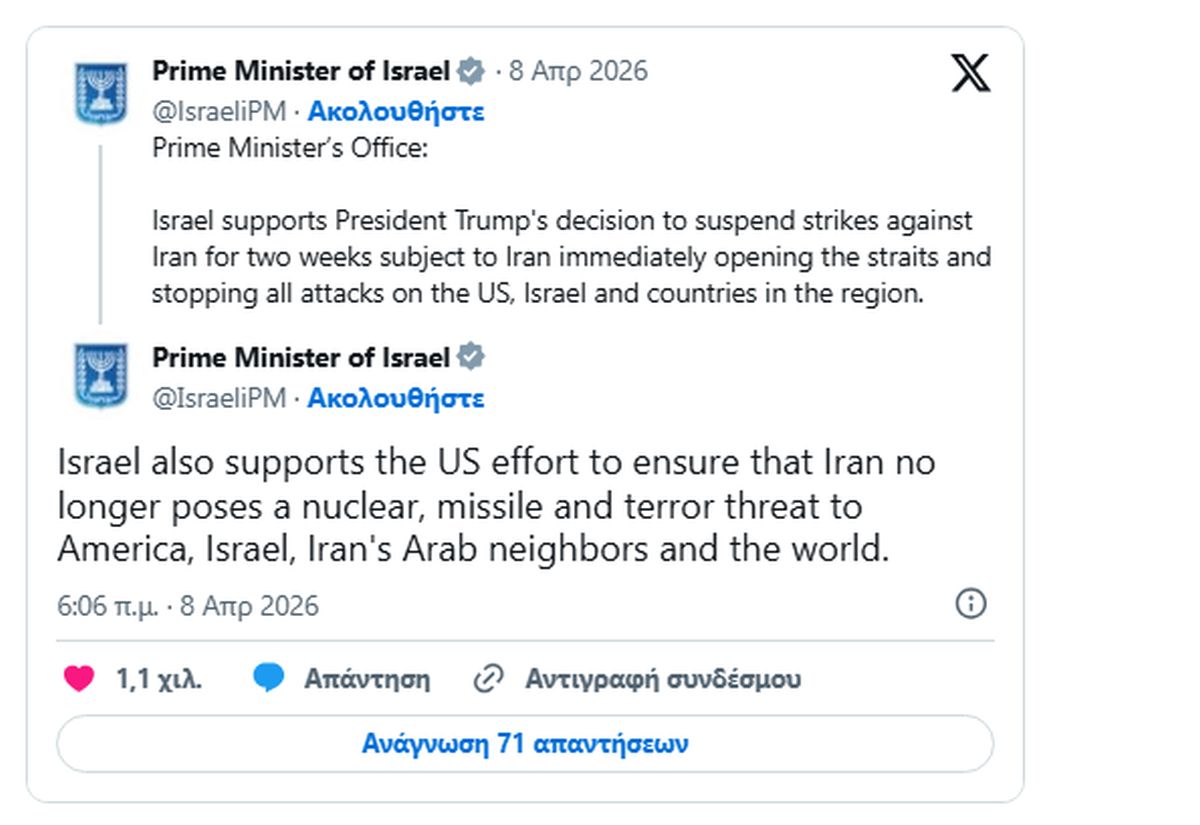The height and width of the screenshot is (825, 1200).
Task: Click Αντιγραφή συνδέσμου text
Action: (663, 679)
